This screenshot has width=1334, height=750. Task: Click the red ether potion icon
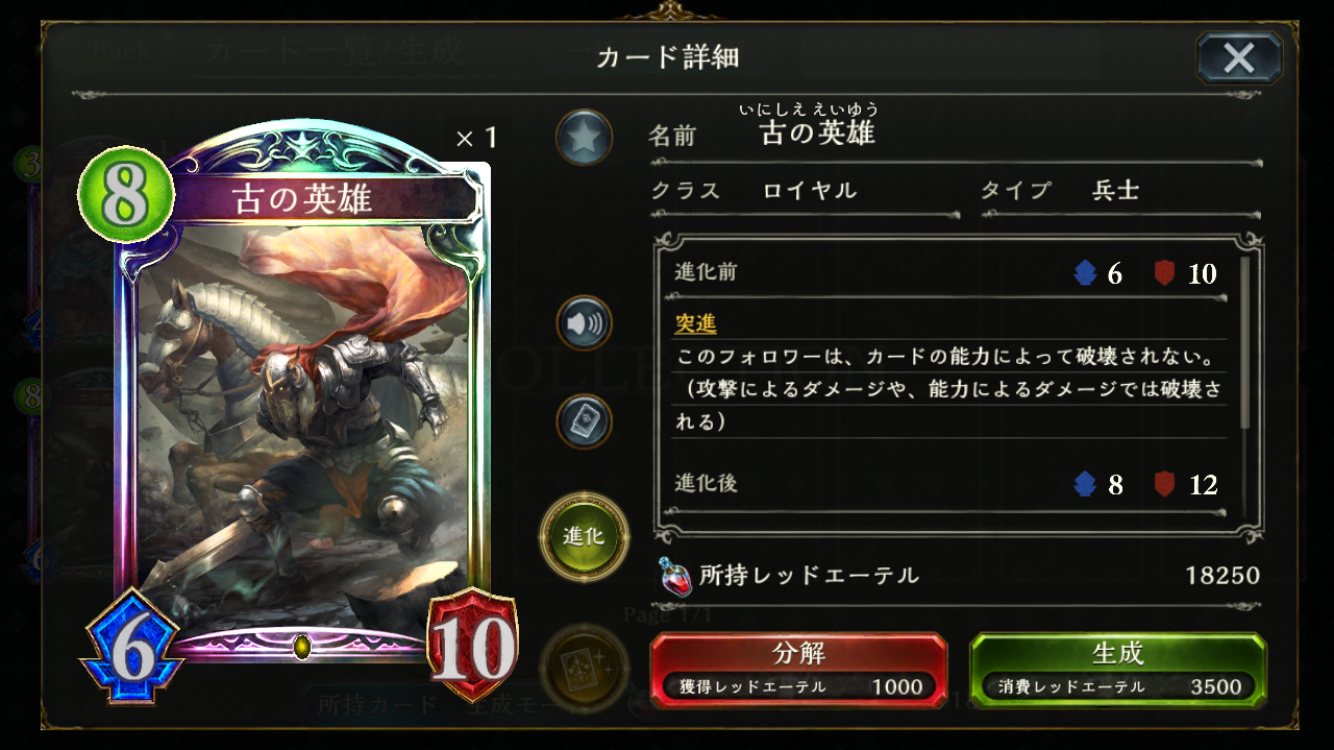[675, 576]
